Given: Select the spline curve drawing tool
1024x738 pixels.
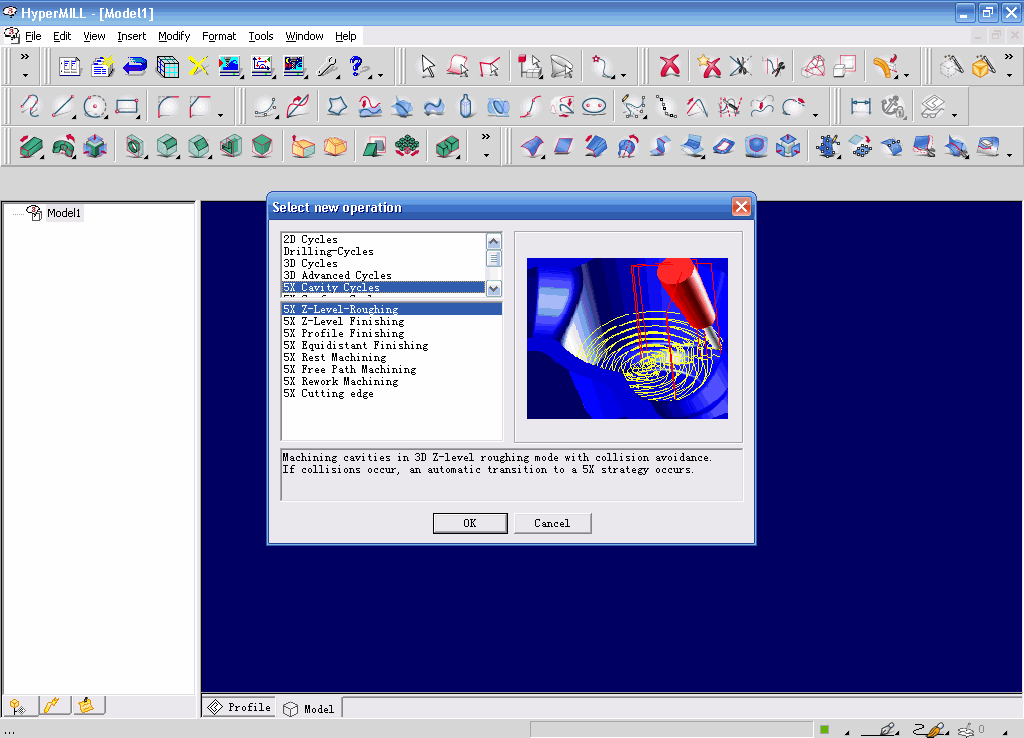Looking at the screenshot, I should tap(30, 106).
